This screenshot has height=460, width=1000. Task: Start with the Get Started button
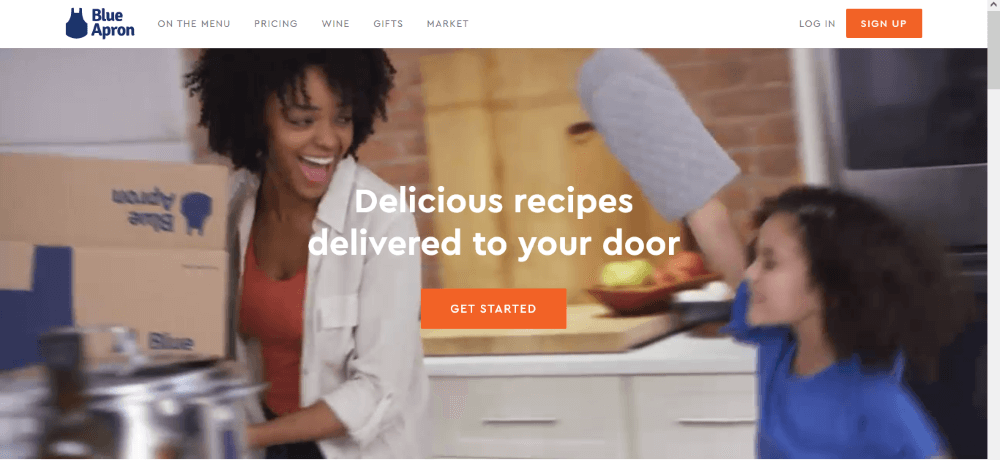click(494, 309)
